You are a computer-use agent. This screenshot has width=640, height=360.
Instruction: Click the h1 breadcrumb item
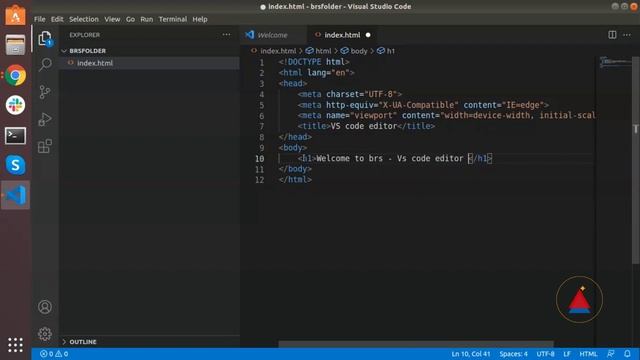386,51
